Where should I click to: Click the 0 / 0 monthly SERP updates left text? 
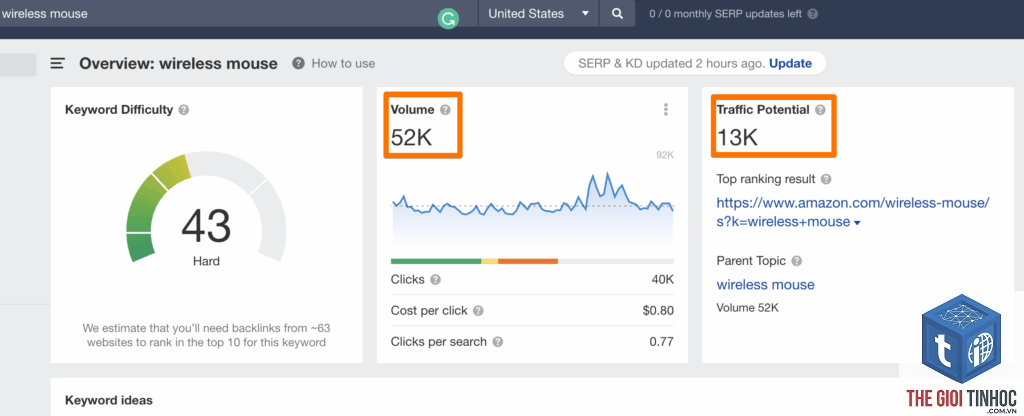point(726,14)
